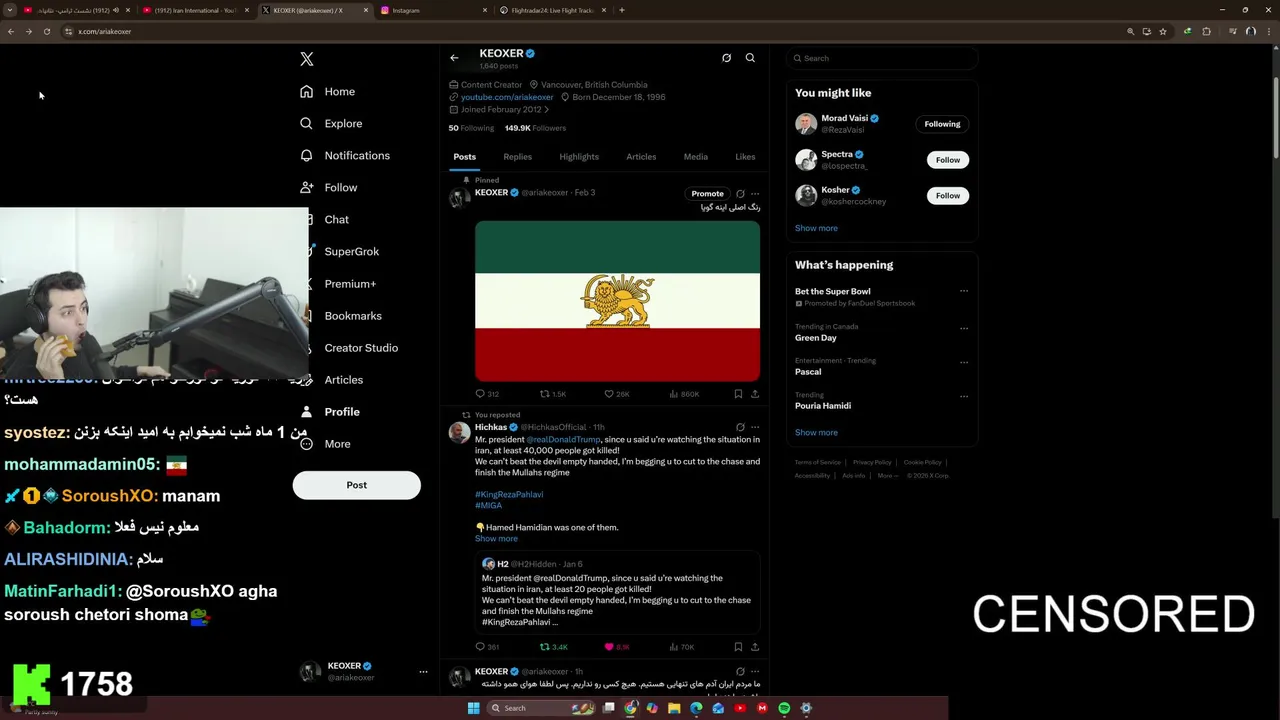The height and width of the screenshot is (720, 1280).
Task: Follow Kosher account
Action: 948,196
